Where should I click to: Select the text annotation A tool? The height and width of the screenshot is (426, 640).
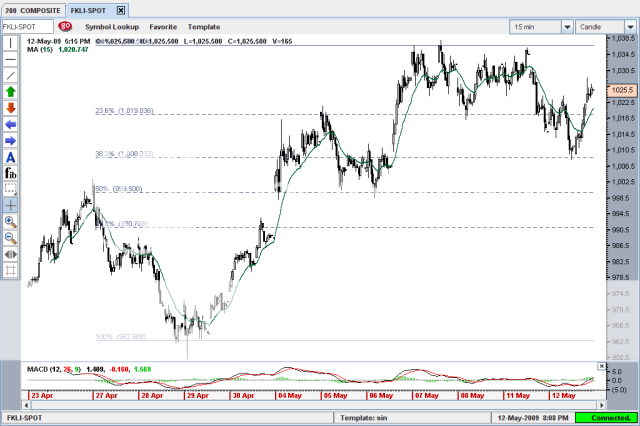point(10,157)
